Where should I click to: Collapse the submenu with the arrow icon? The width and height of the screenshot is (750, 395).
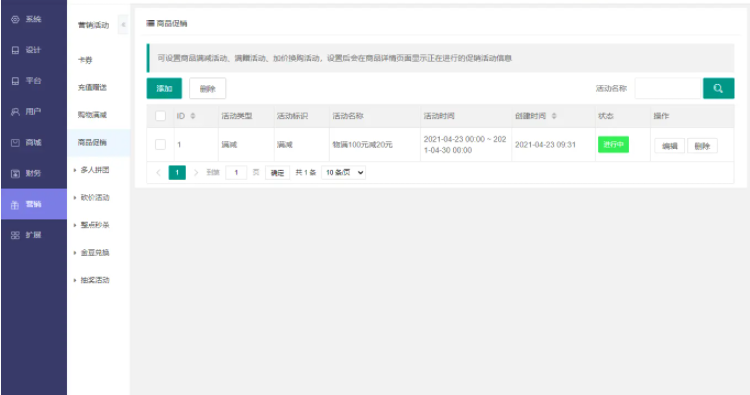click(x=123, y=24)
